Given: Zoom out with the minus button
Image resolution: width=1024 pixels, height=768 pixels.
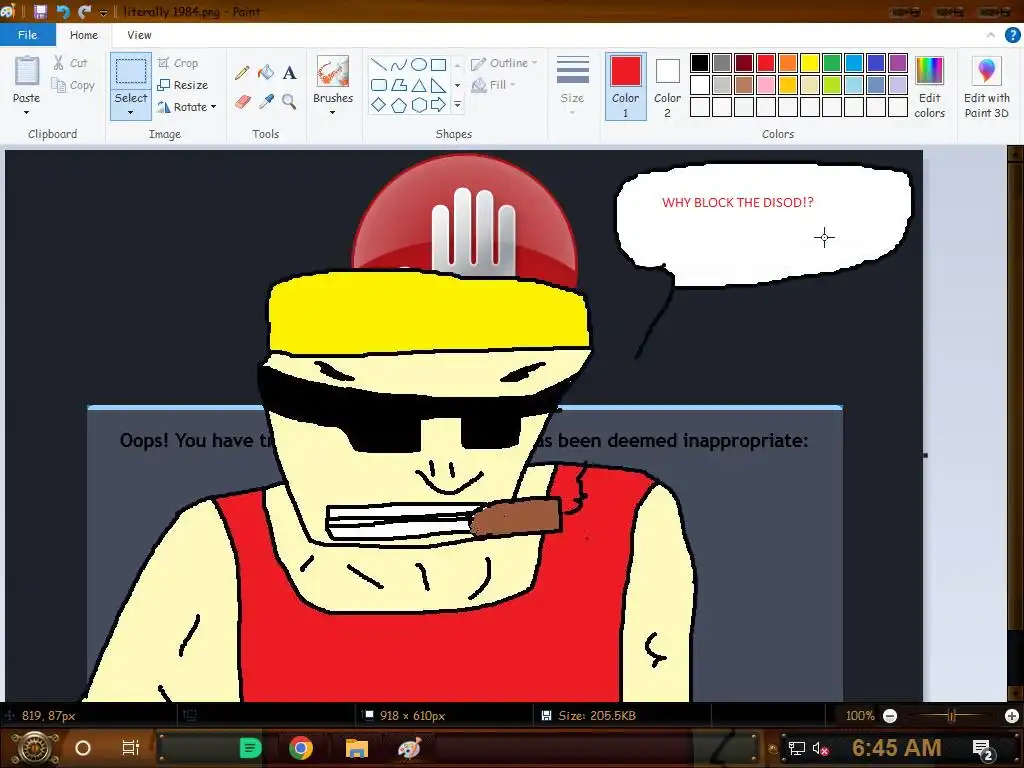Looking at the screenshot, I should click(x=889, y=716).
